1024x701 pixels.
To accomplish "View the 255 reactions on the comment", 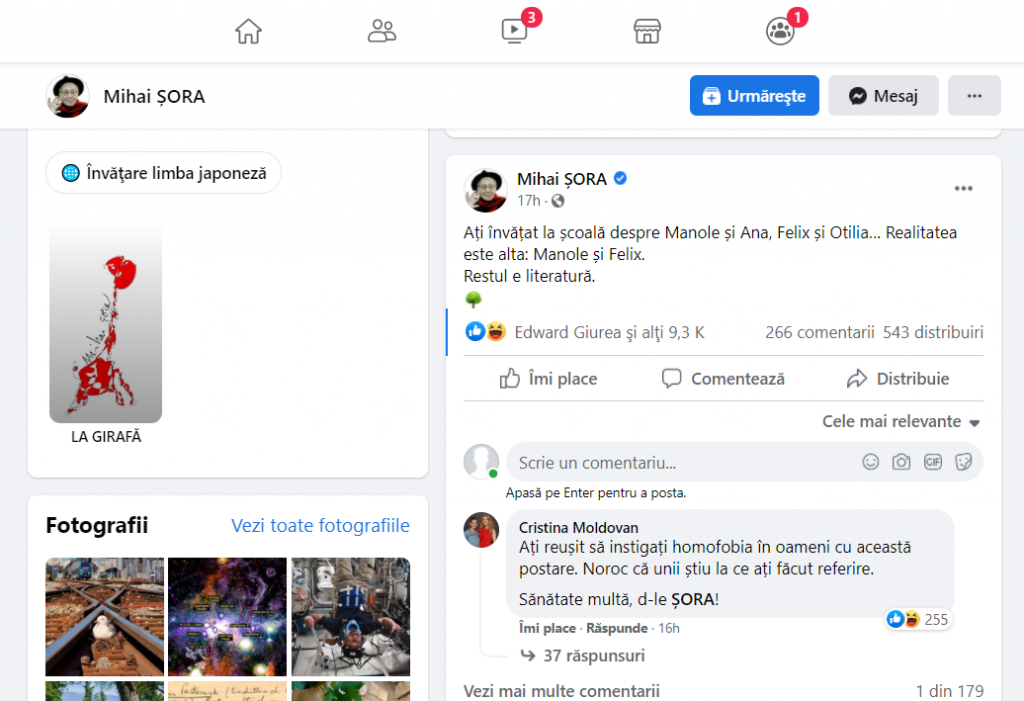I will [918, 619].
